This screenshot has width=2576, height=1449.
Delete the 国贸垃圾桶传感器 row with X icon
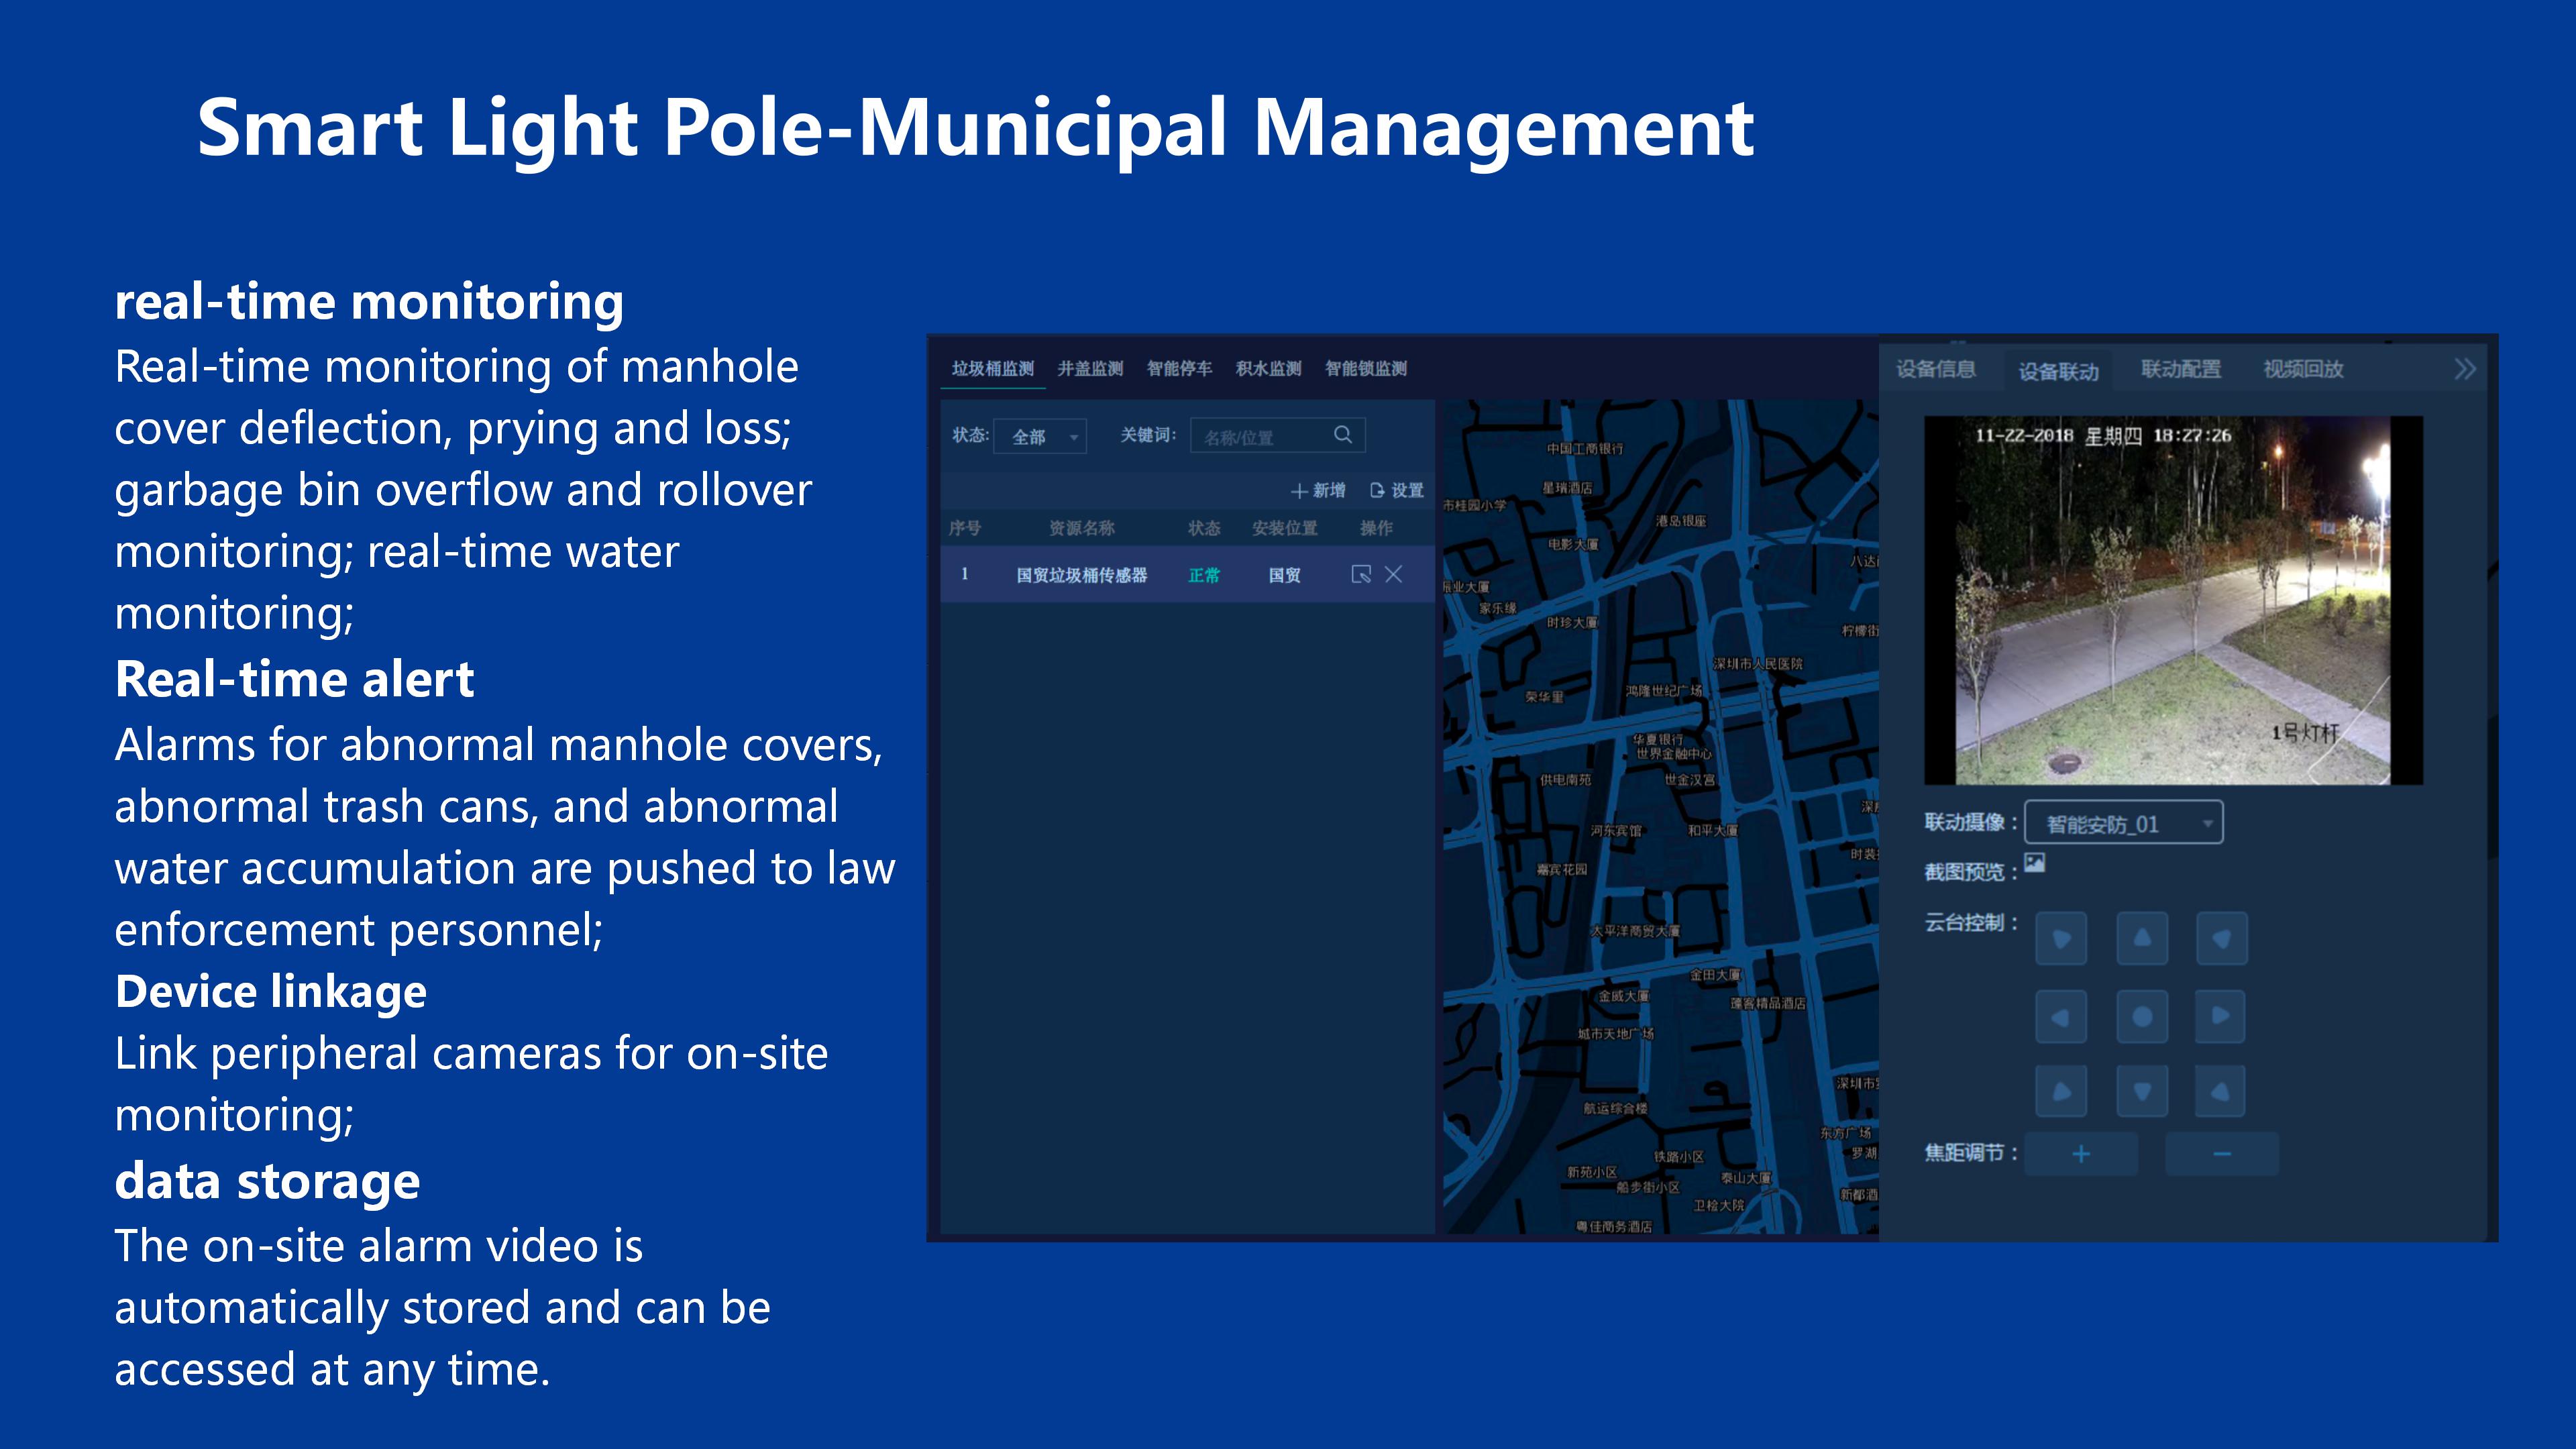1393,574
